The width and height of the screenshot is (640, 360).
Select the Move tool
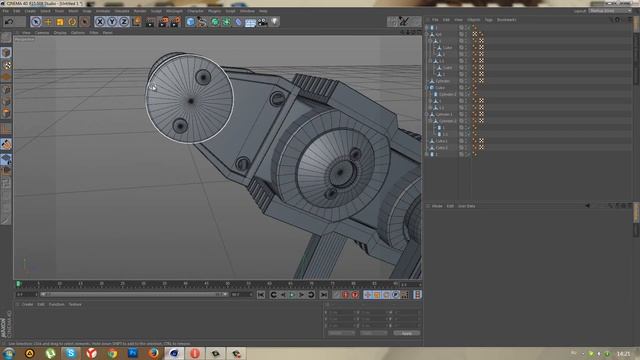[48, 22]
